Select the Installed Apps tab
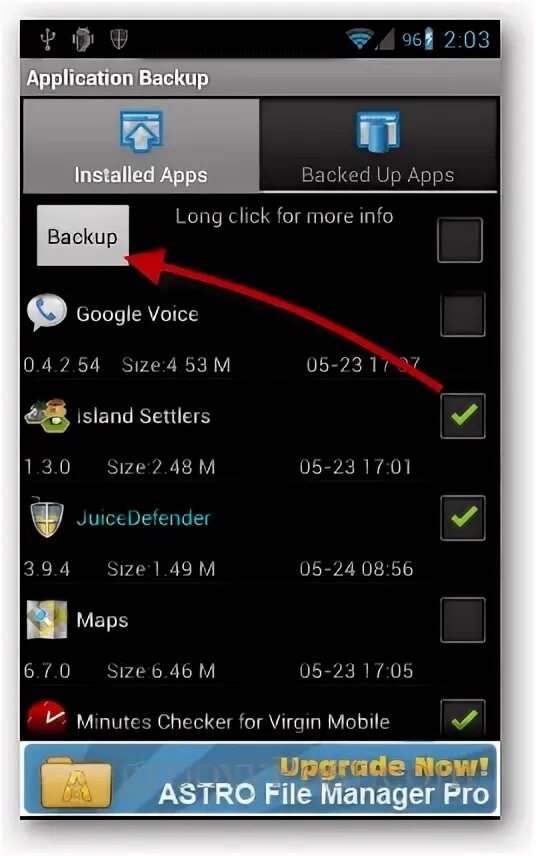 pos(141,145)
